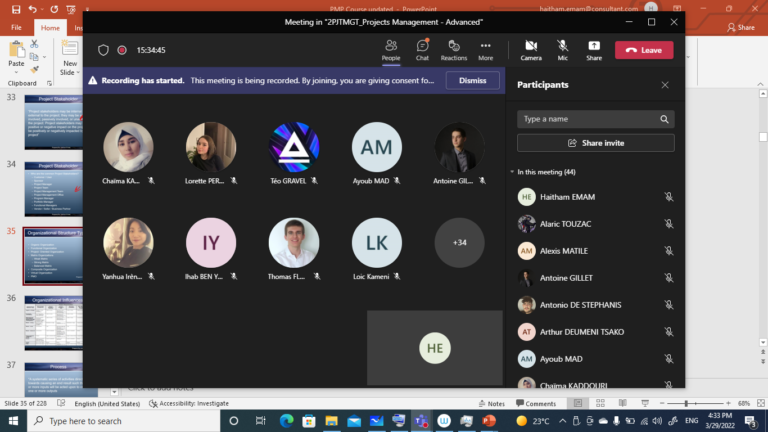
Task: Turn on the Camera
Action: pos(531,50)
